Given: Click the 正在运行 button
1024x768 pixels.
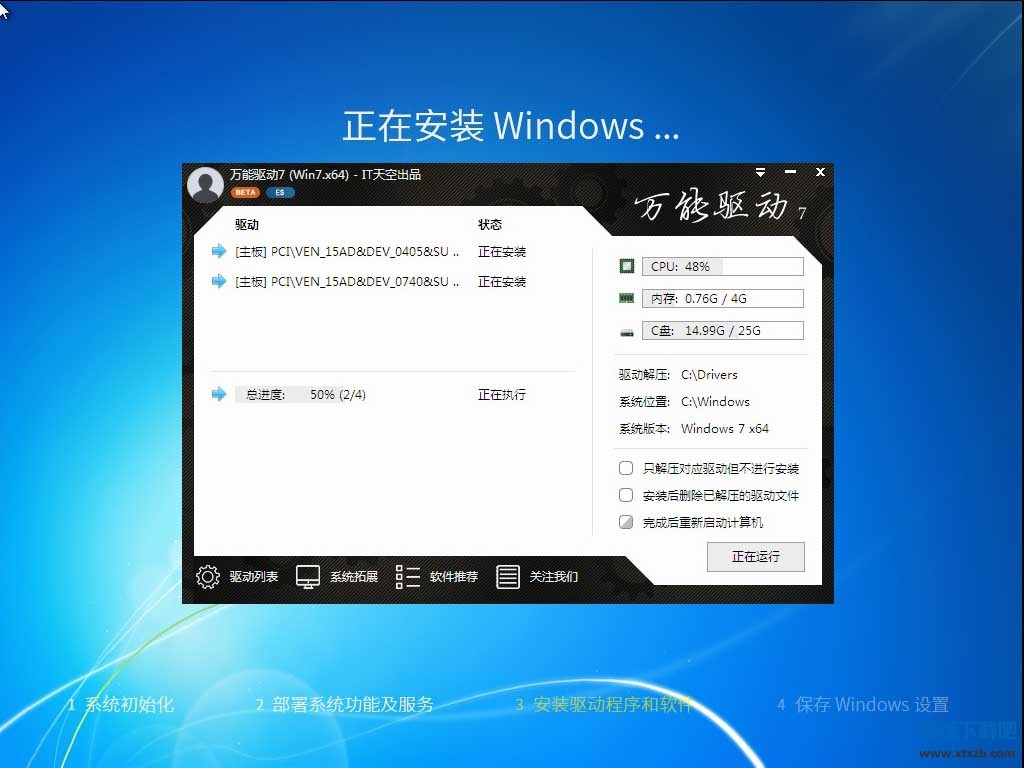Looking at the screenshot, I should click(x=755, y=557).
